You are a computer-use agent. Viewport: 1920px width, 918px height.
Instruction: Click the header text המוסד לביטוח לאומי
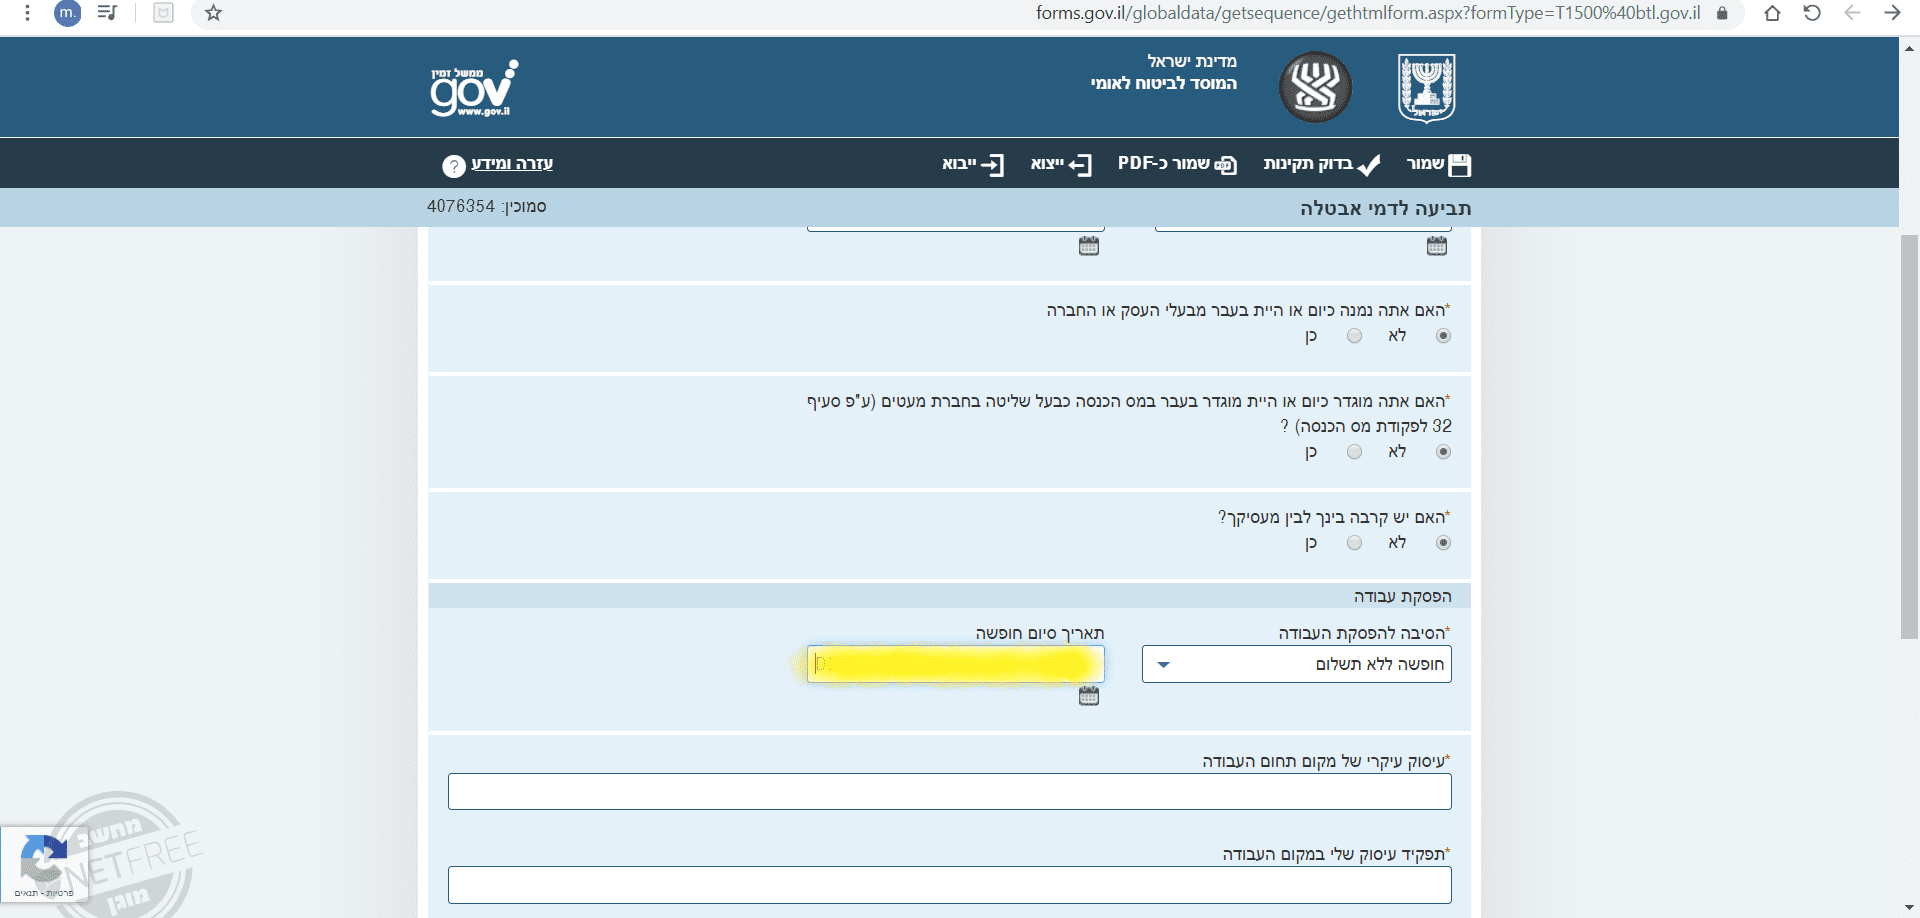click(1164, 84)
